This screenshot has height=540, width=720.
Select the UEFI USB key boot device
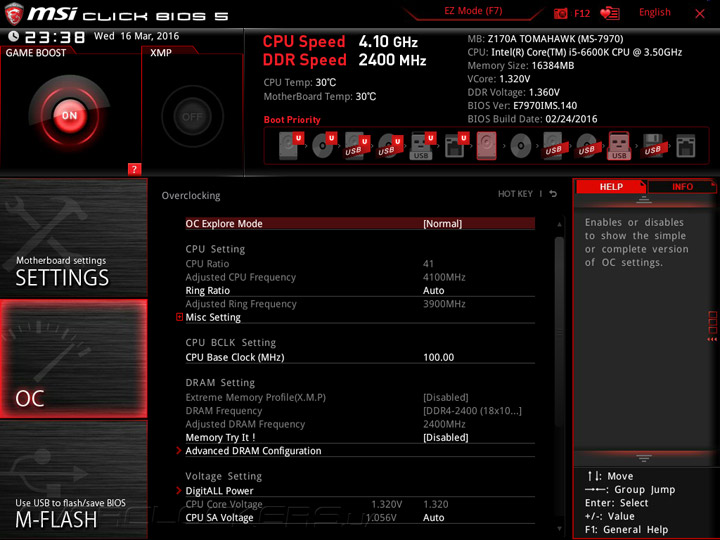422,146
